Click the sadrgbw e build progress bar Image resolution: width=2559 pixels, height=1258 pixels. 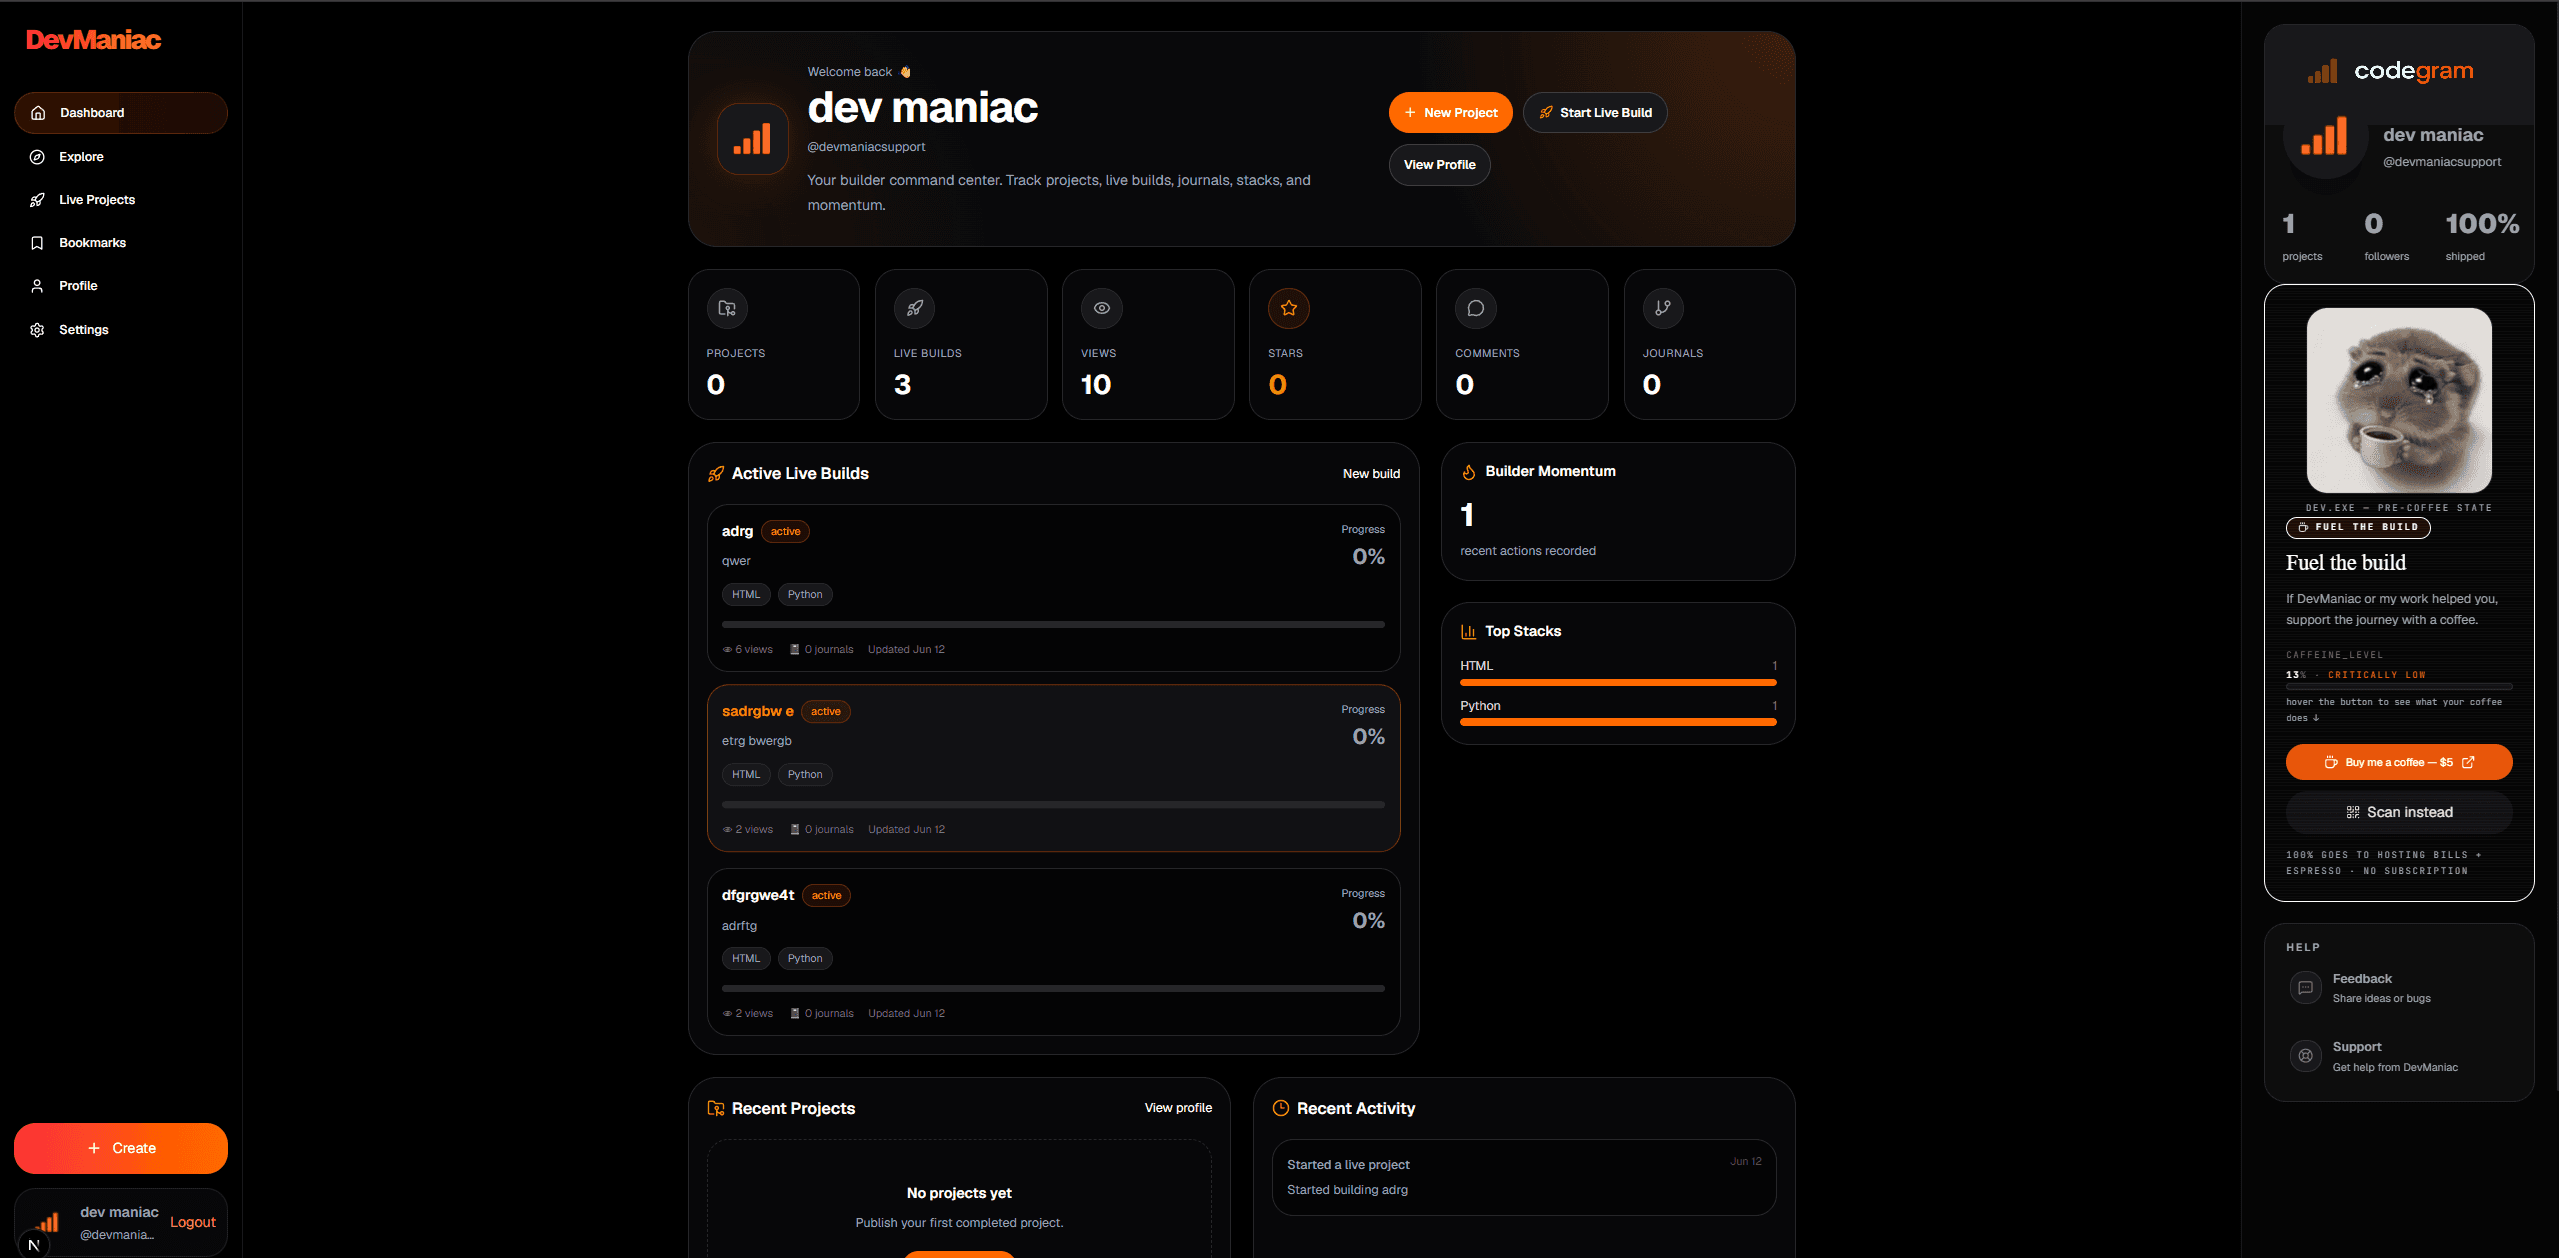[x=1053, y=805]
